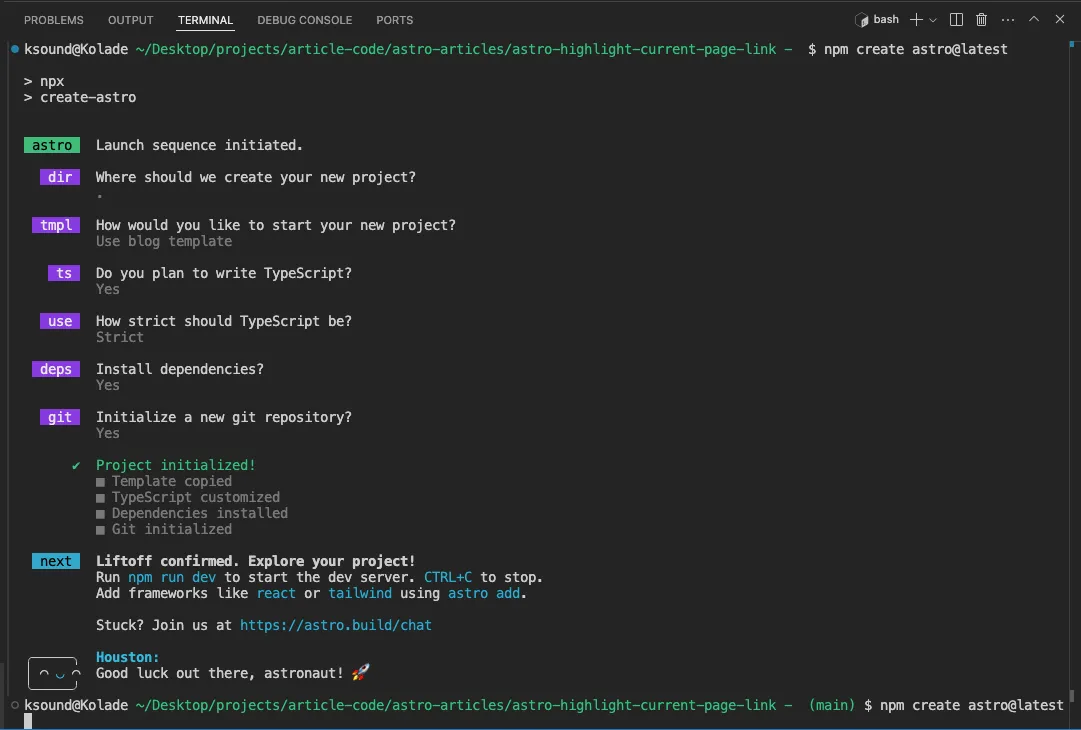1081x730 pixels.
Task: Split the terminal pane
Action: point(957,20)
